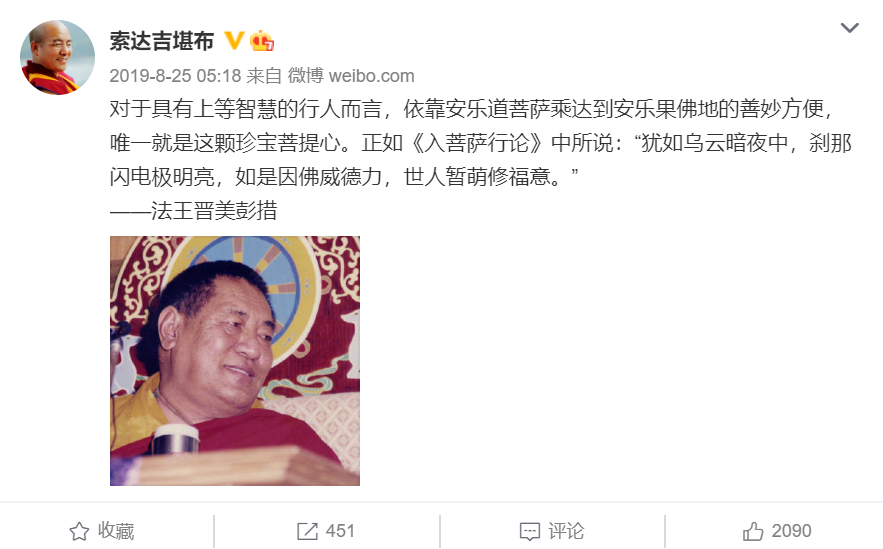Repost using the 451 count button
883x549 pixels.
[326, 531]
